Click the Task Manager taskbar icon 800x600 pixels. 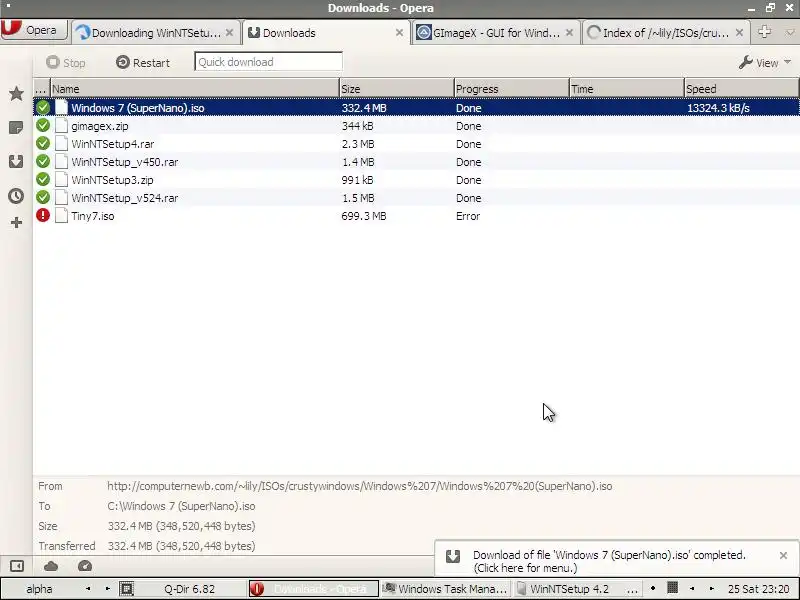point(389,588)
